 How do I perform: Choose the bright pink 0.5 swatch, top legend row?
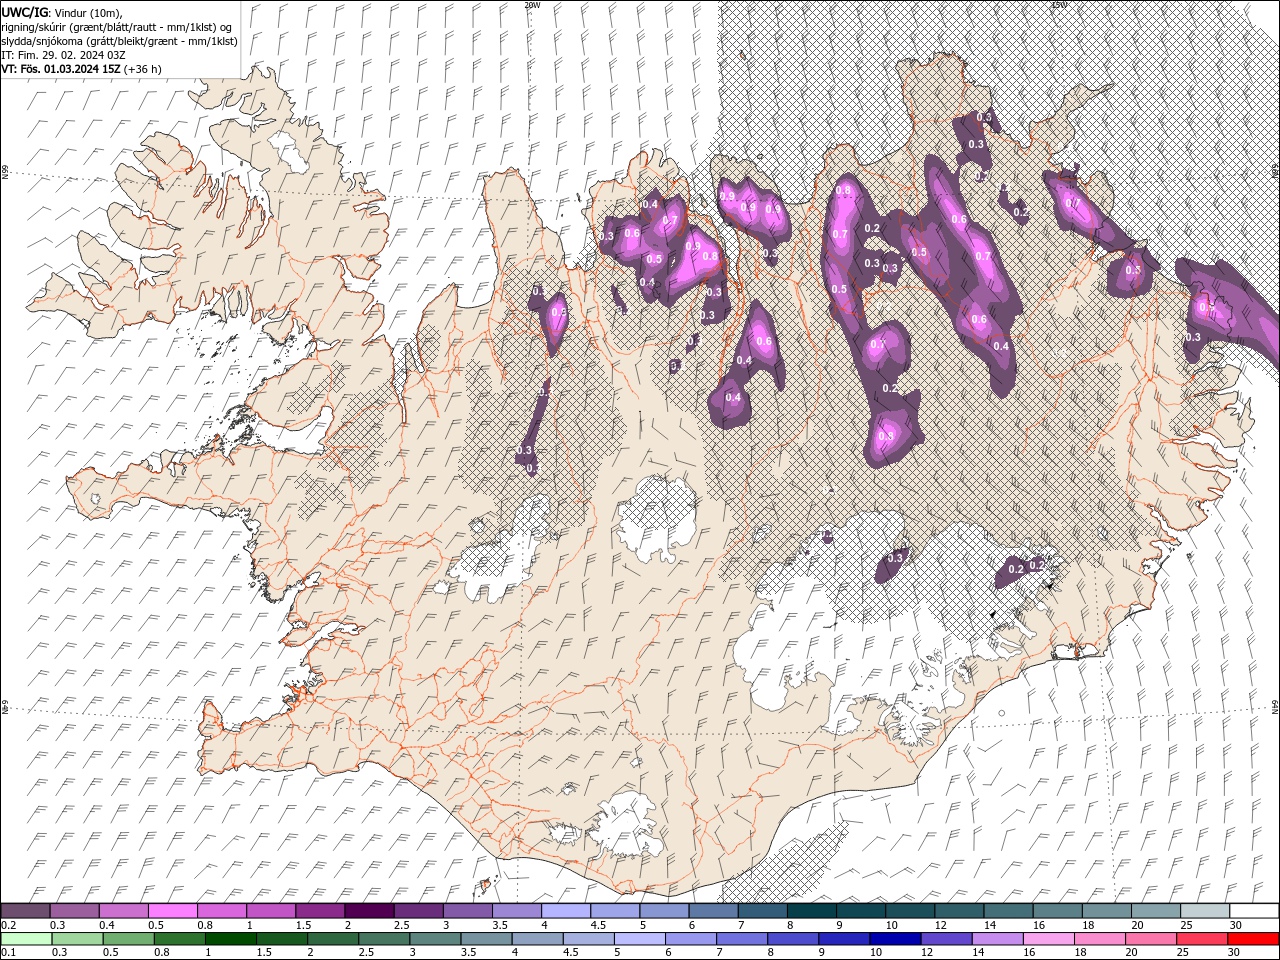point(173,911)
